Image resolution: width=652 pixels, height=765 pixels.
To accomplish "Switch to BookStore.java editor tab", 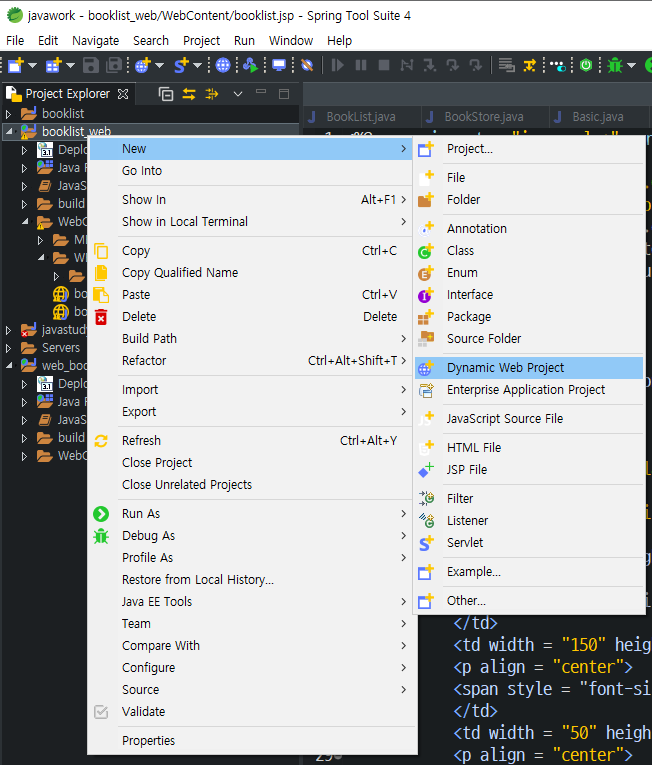I will (484, 117).
